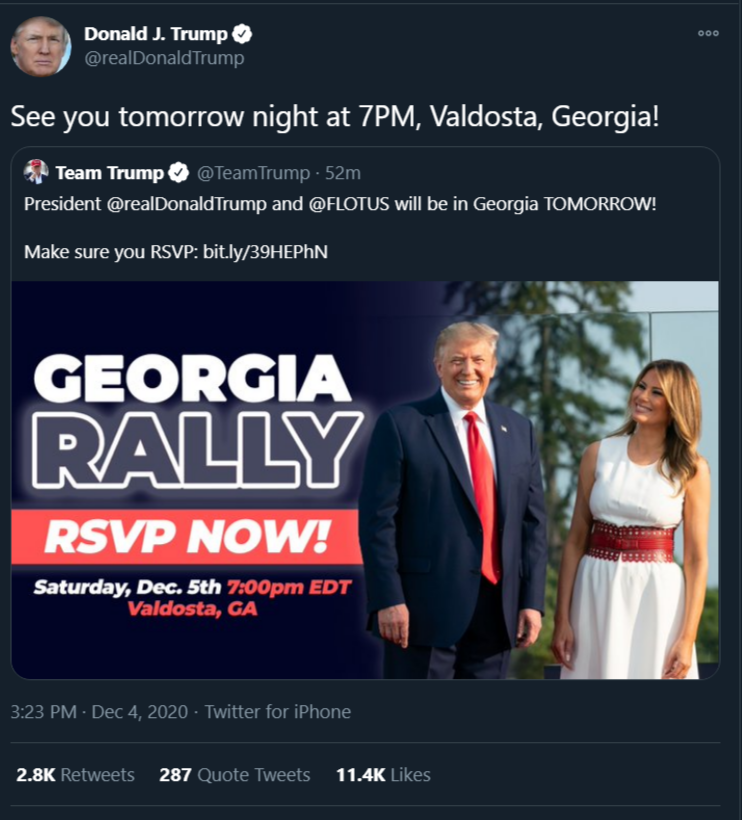Open the bit.ly/39HEPhN RSVP link
Viewport: 742px width, 820px height.
[265, 252]
